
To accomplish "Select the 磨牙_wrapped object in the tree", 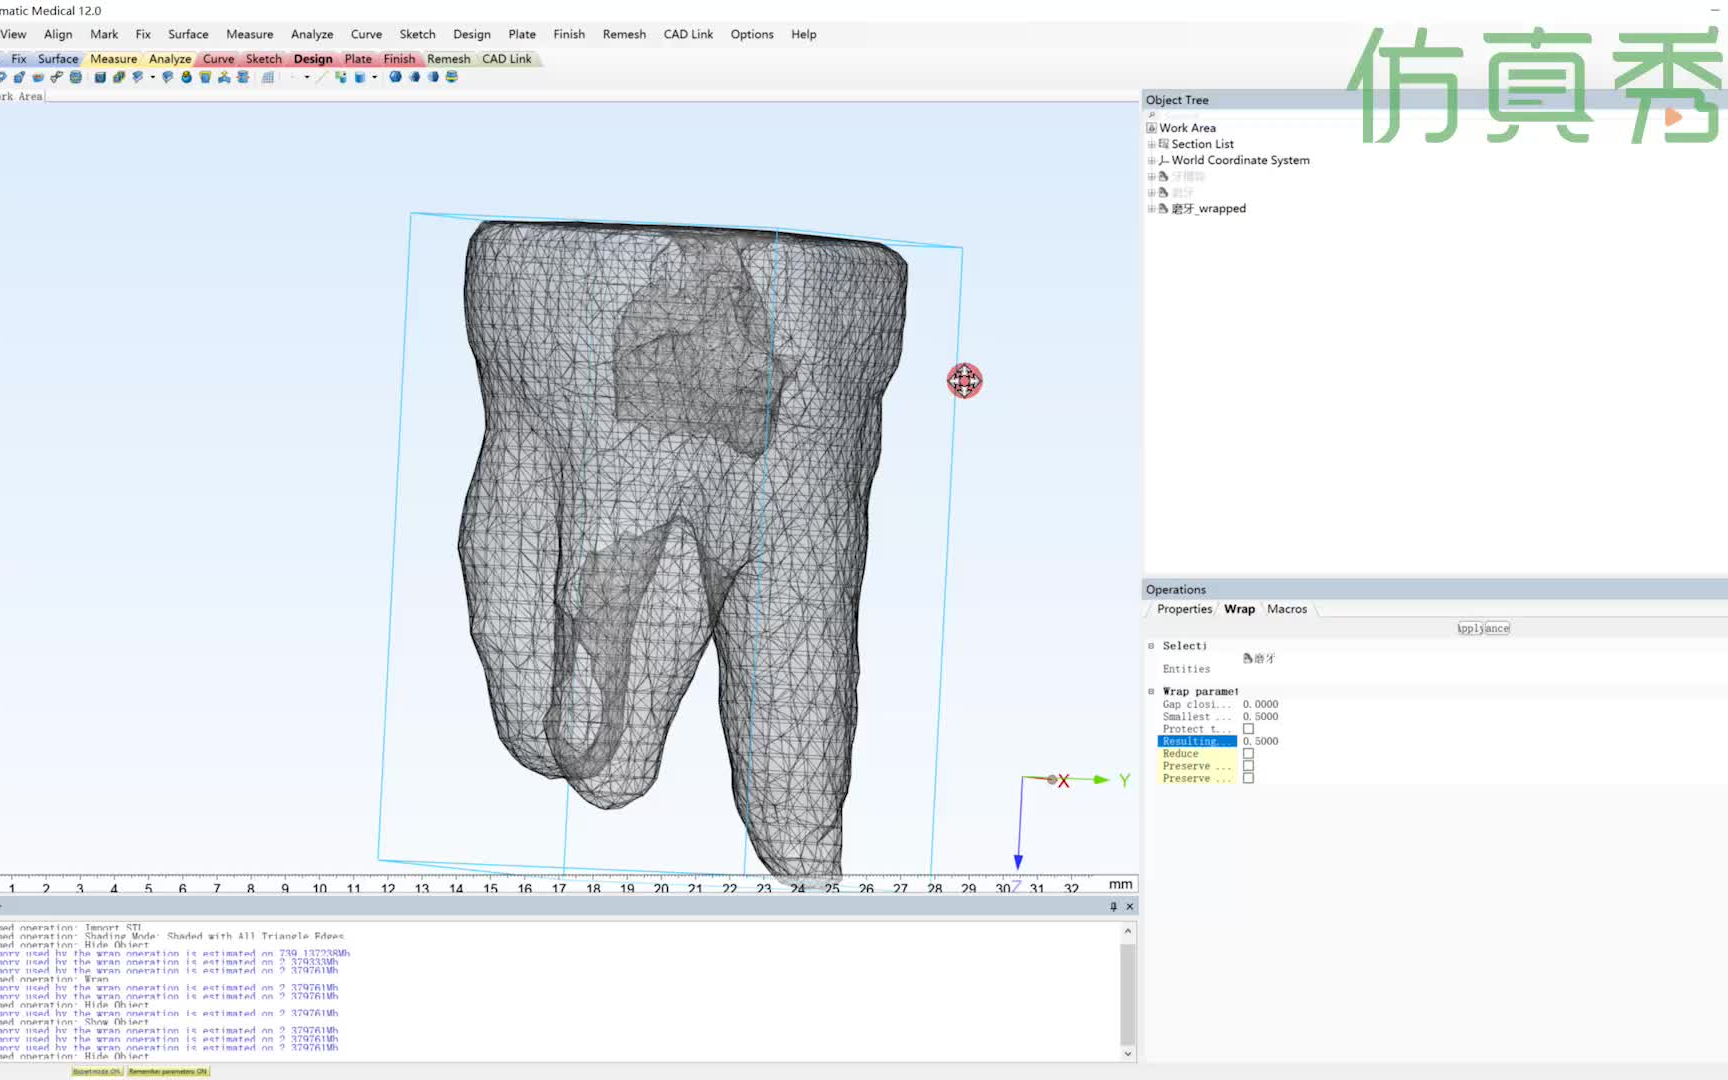I will (1208, 209).
